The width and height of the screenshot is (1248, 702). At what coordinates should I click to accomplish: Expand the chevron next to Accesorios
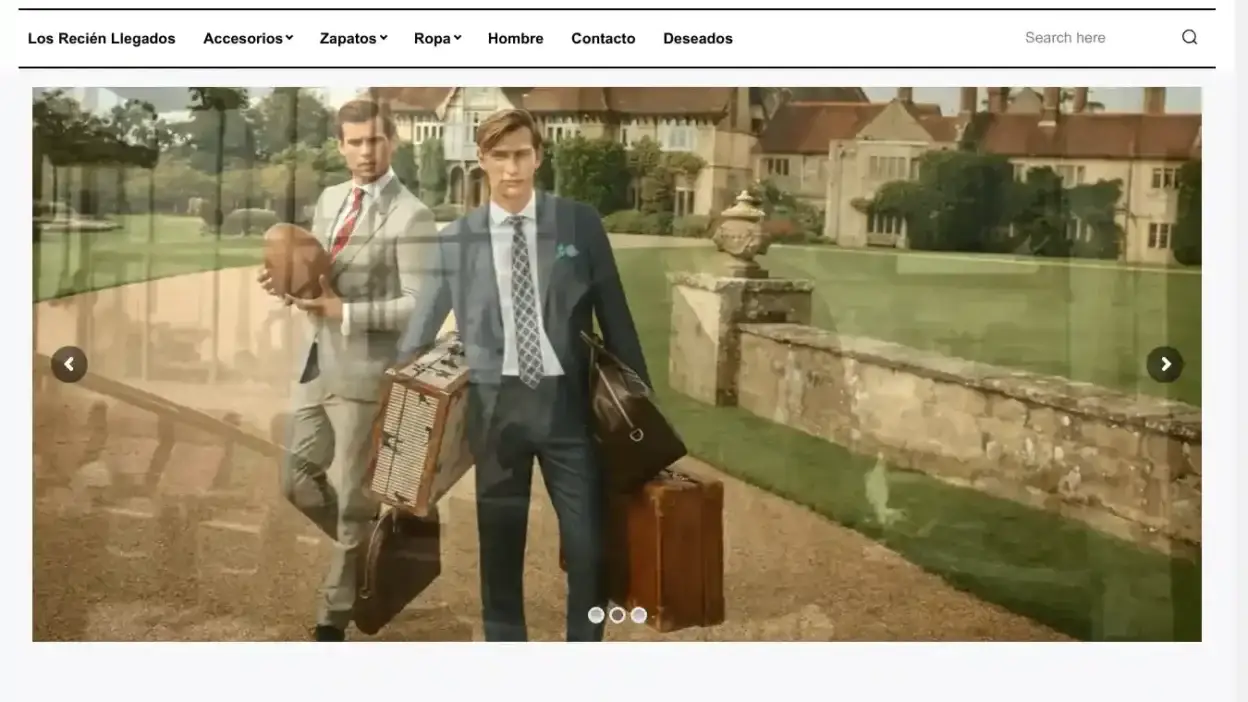click(x=289, y=38)
